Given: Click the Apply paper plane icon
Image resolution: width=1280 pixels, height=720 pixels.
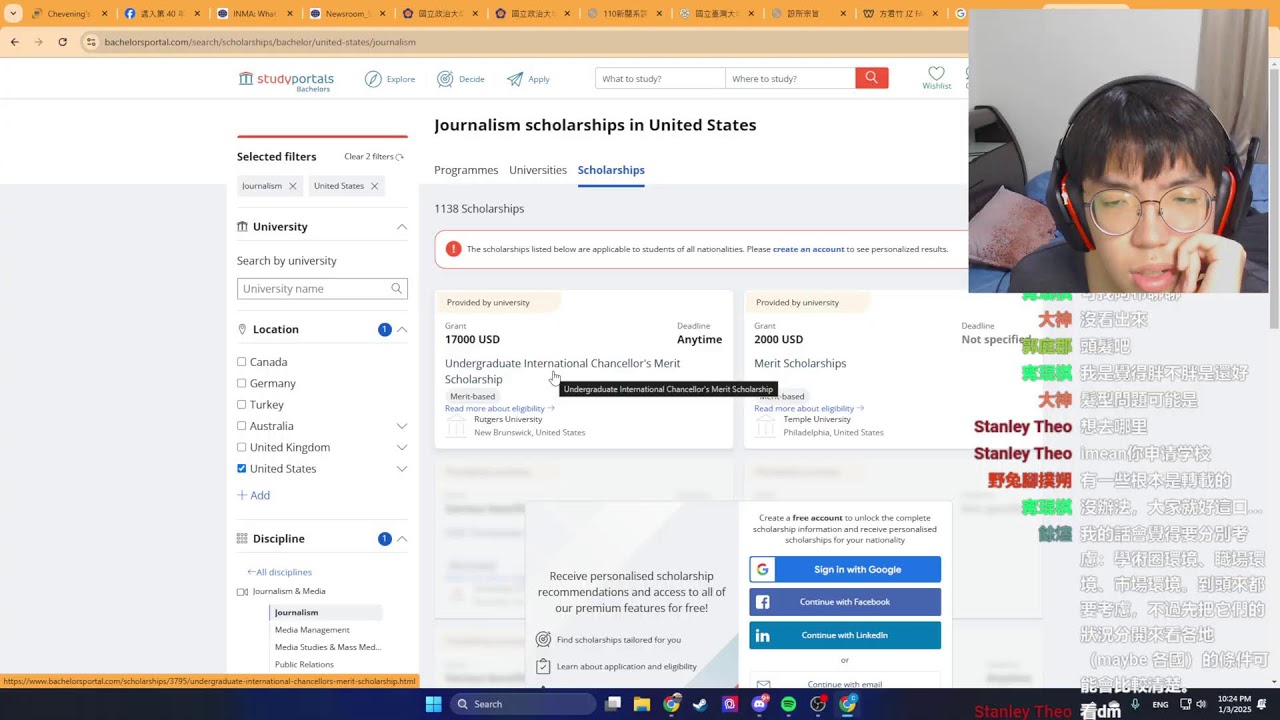Looking at the screenshot, I should [x=514, y=79].
